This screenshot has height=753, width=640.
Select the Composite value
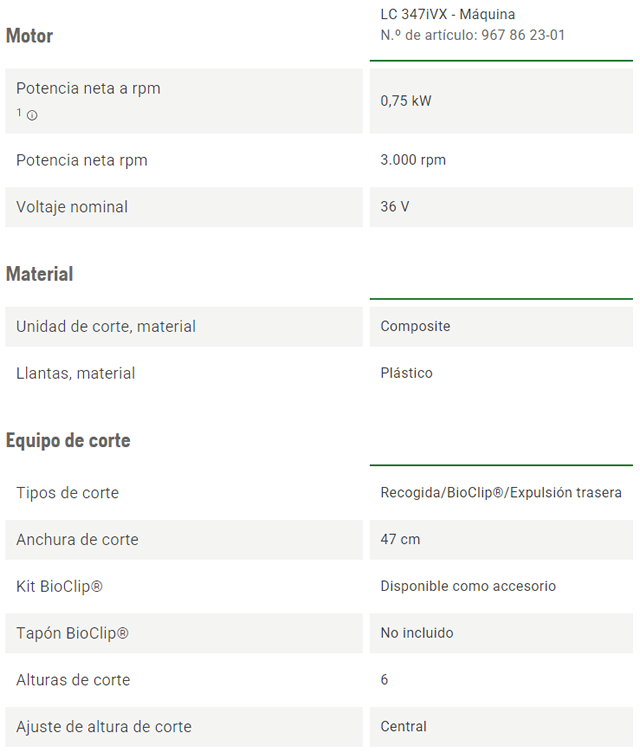tap(415, 326)
